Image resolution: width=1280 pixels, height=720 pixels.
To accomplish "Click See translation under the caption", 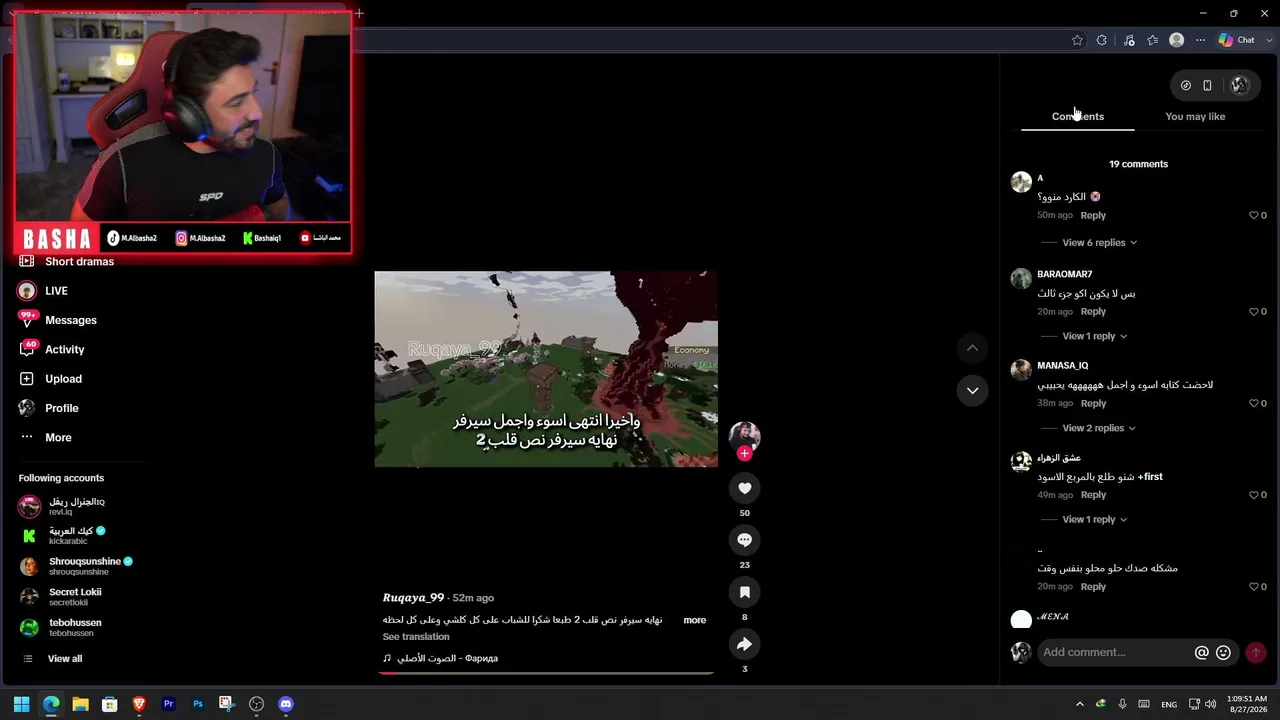I will pos(416,637).
